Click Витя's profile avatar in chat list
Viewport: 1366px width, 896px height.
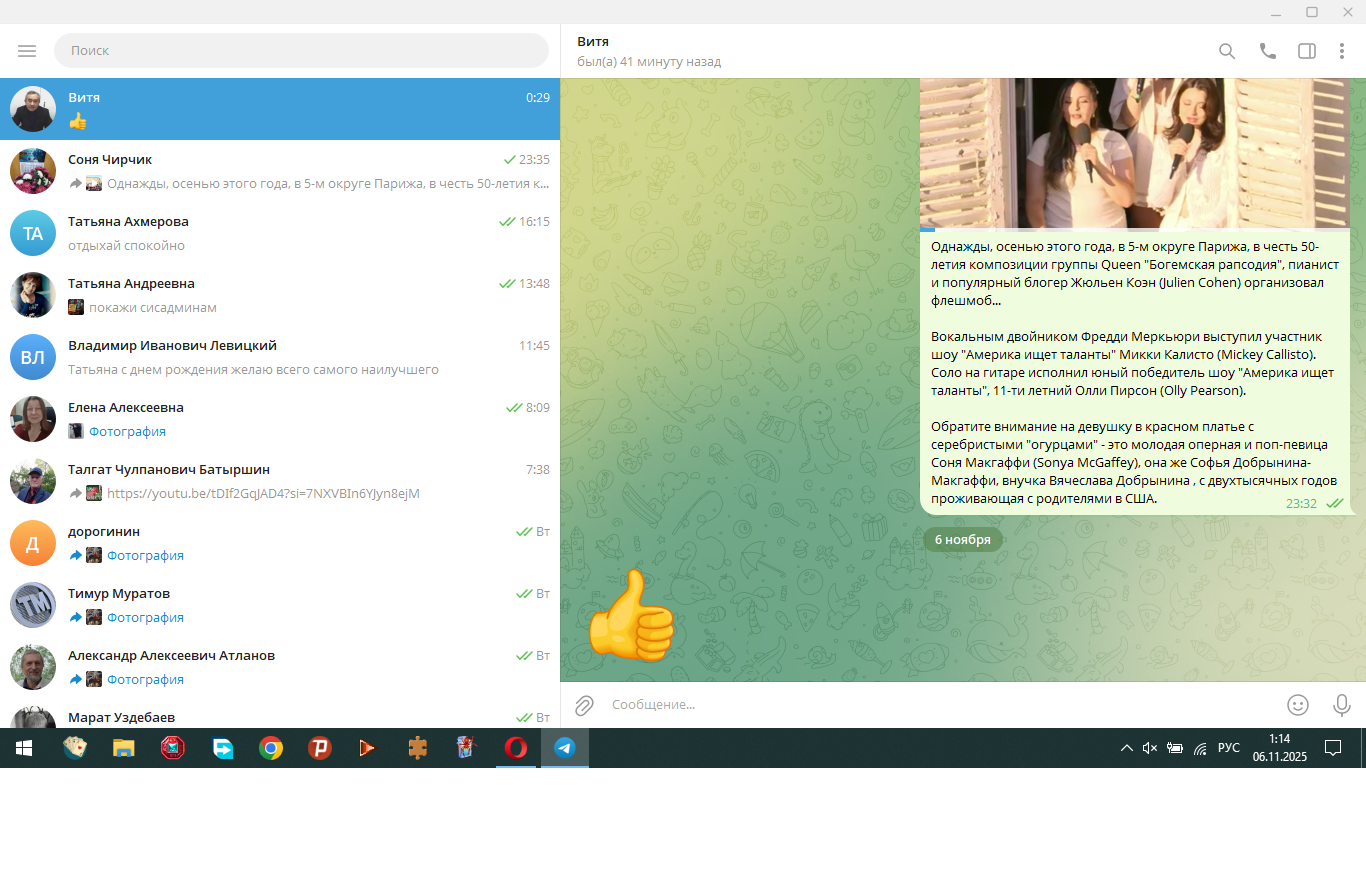[33, 109]
